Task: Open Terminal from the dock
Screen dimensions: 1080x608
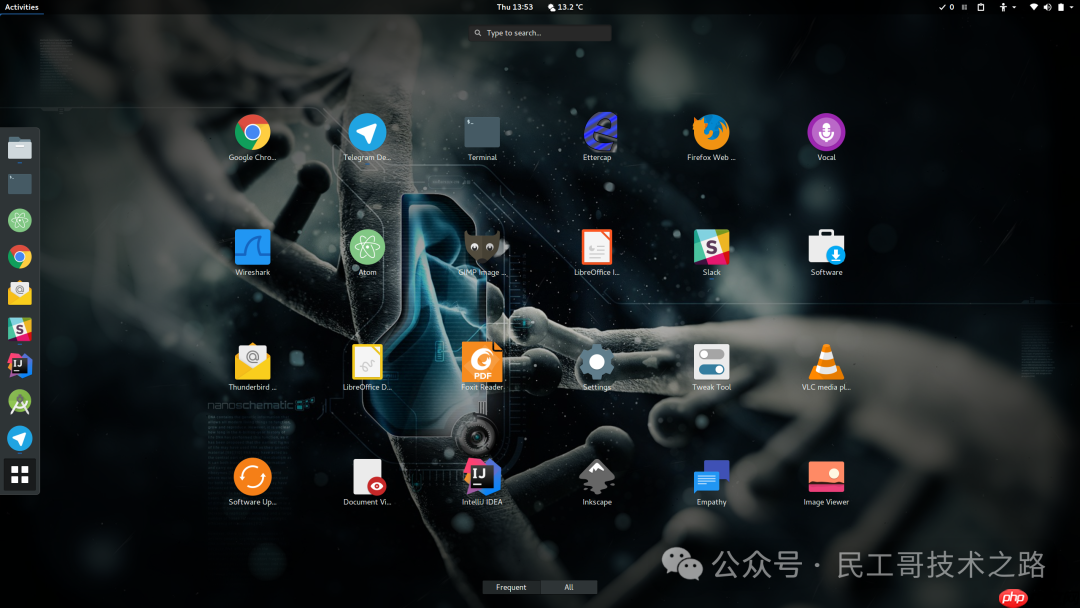Action: click(x=20, y=184)
